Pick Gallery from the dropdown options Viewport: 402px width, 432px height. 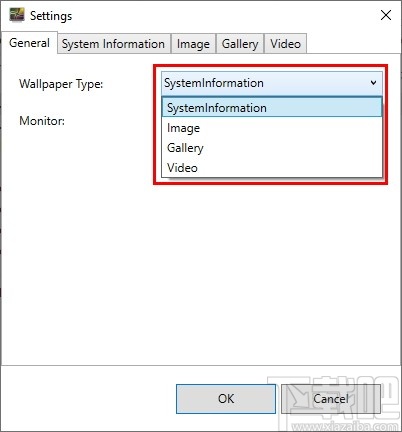tap(272, 148)
